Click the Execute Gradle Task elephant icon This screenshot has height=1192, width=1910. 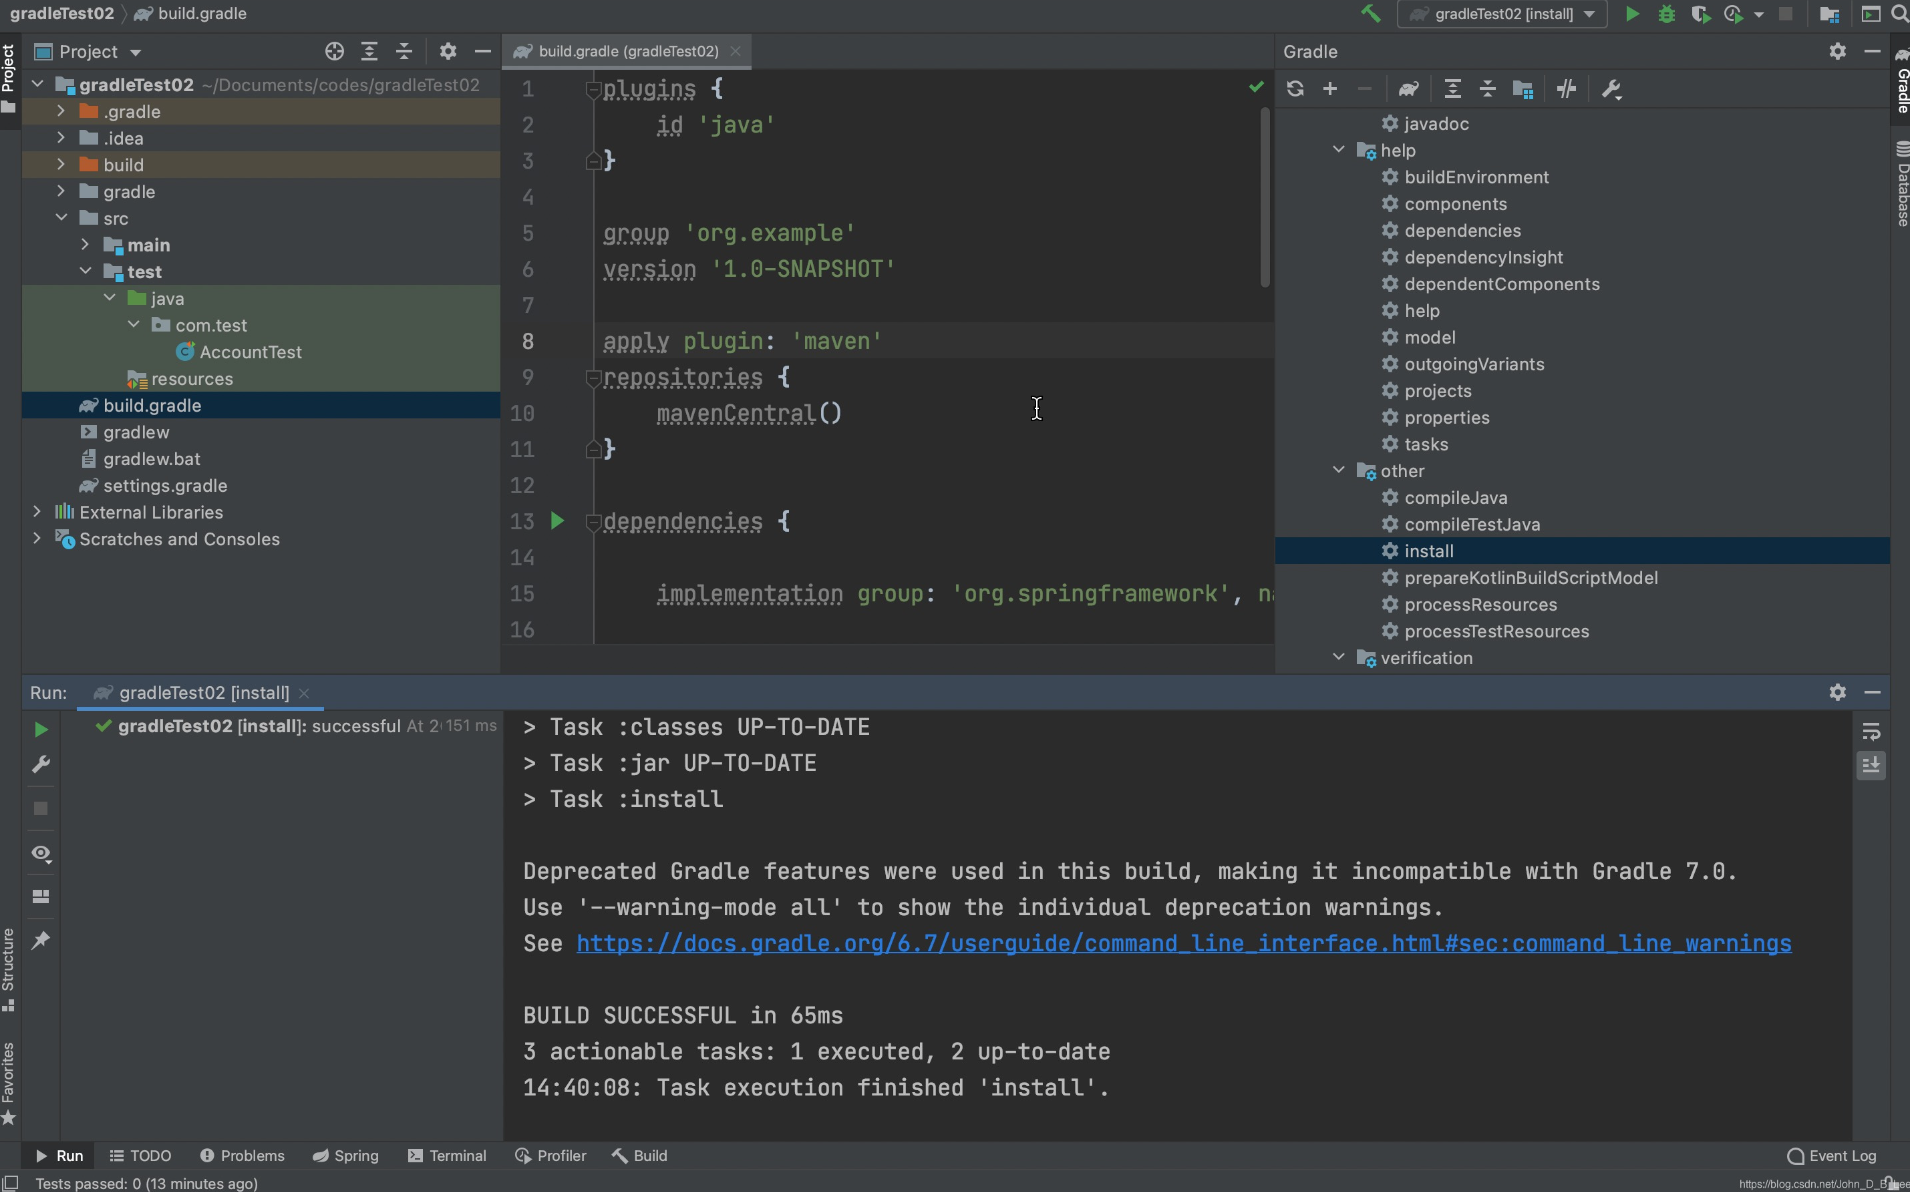coord(1408,89)
